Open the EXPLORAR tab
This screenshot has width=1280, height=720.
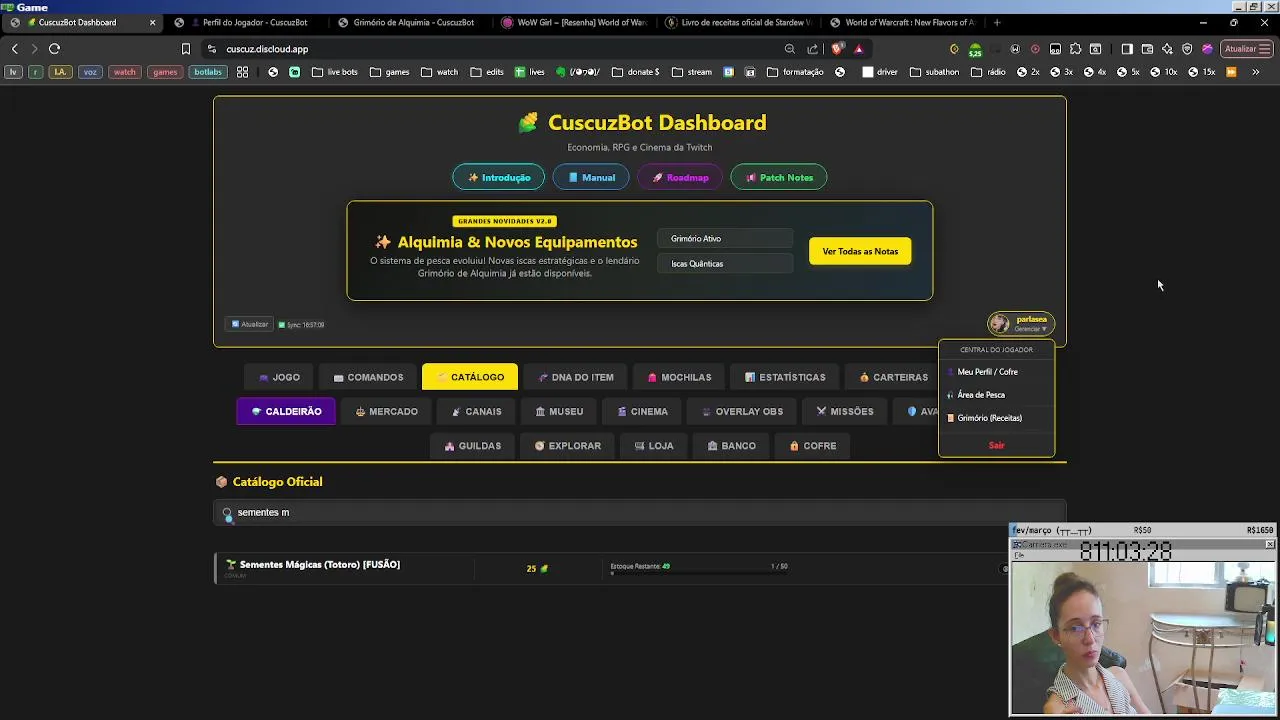(x=568, y=445)
